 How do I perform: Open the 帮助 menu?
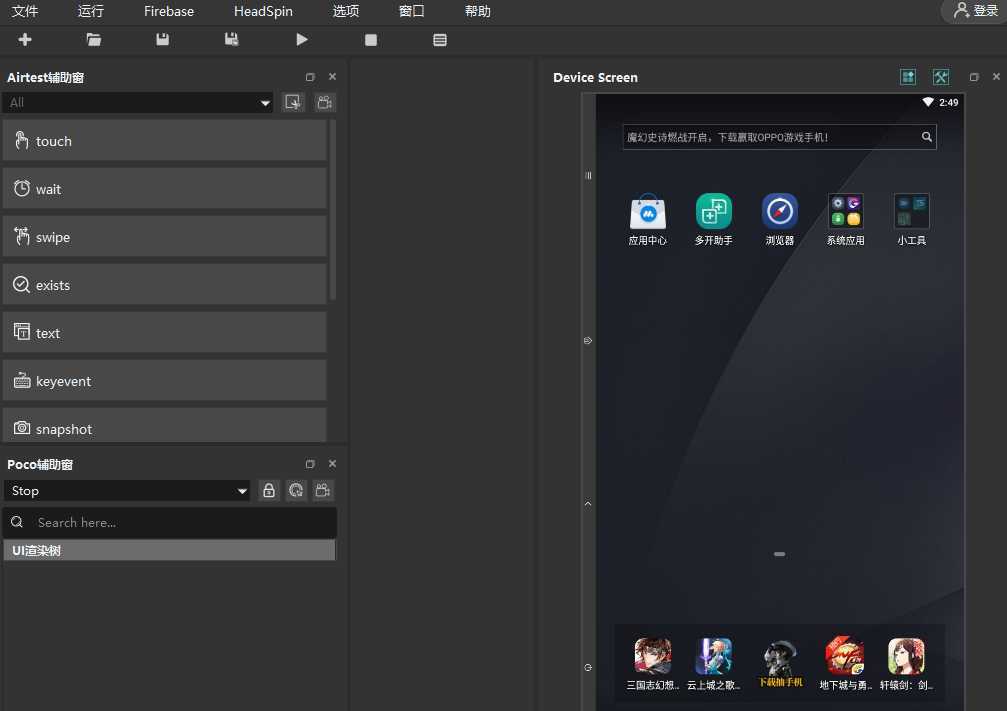(x=478, y=11)
